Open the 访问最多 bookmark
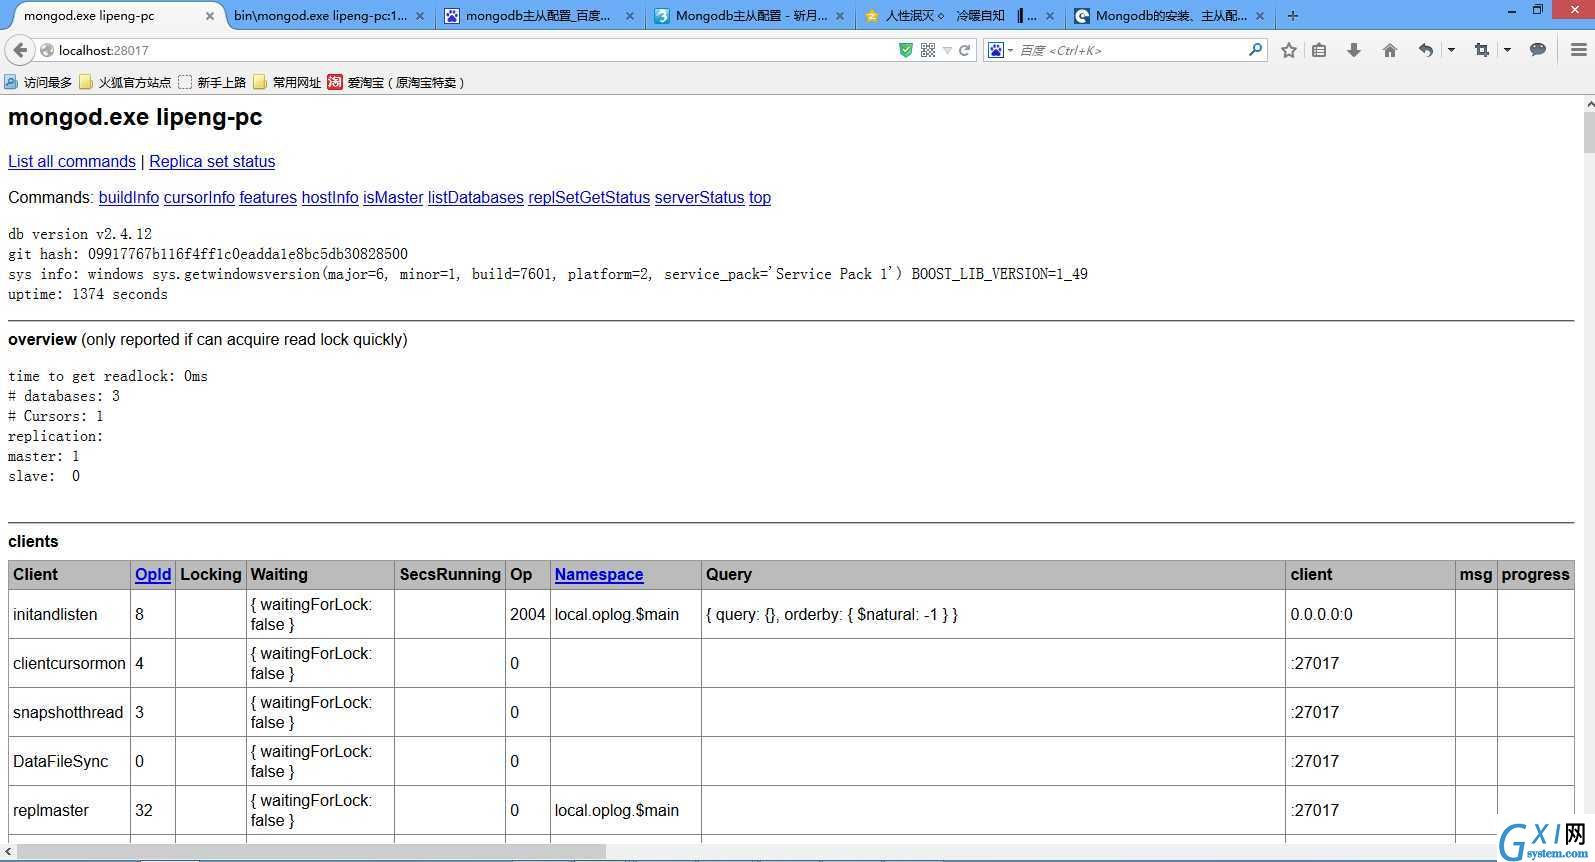The width and height of the screenshot is (1595, 862). [38, 82]
